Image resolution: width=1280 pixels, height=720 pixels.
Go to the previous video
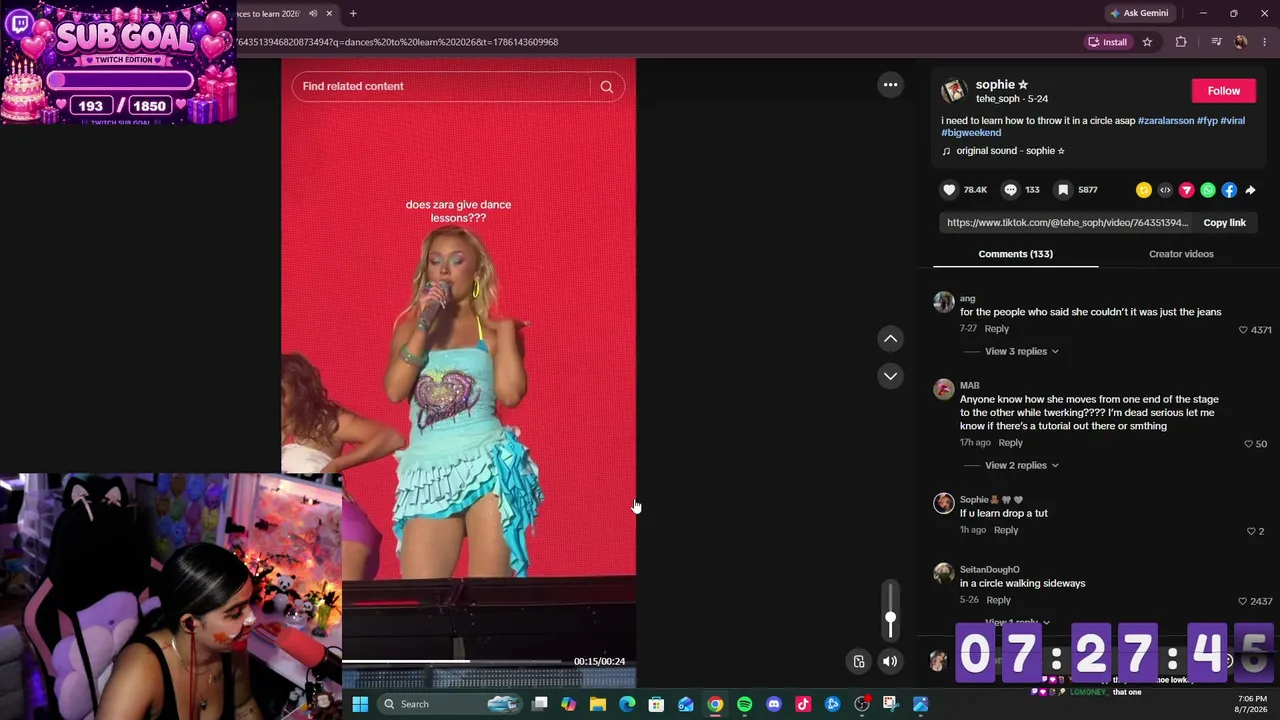[890, 339]
